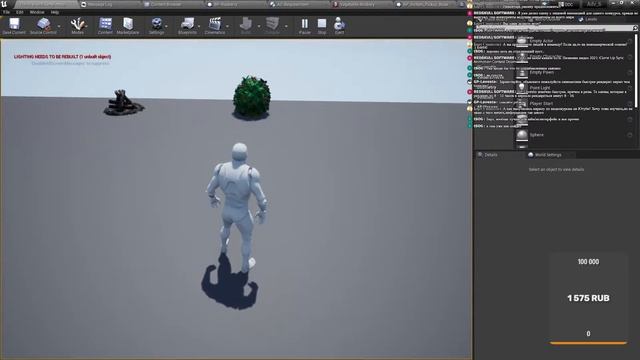Expand the Cinematics dropdown arrow

pyautogui.click(x=227, y=26)
